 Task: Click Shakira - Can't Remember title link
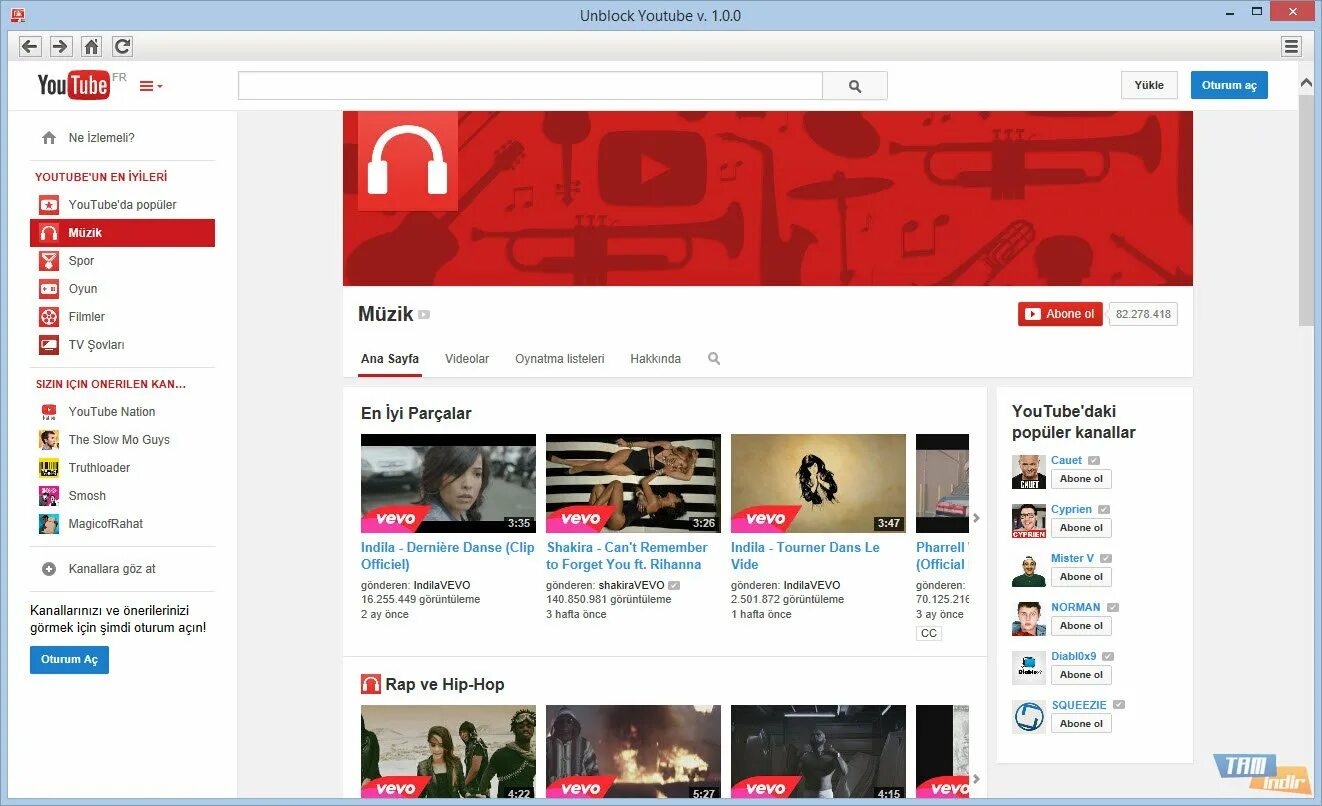click(627, 556)
